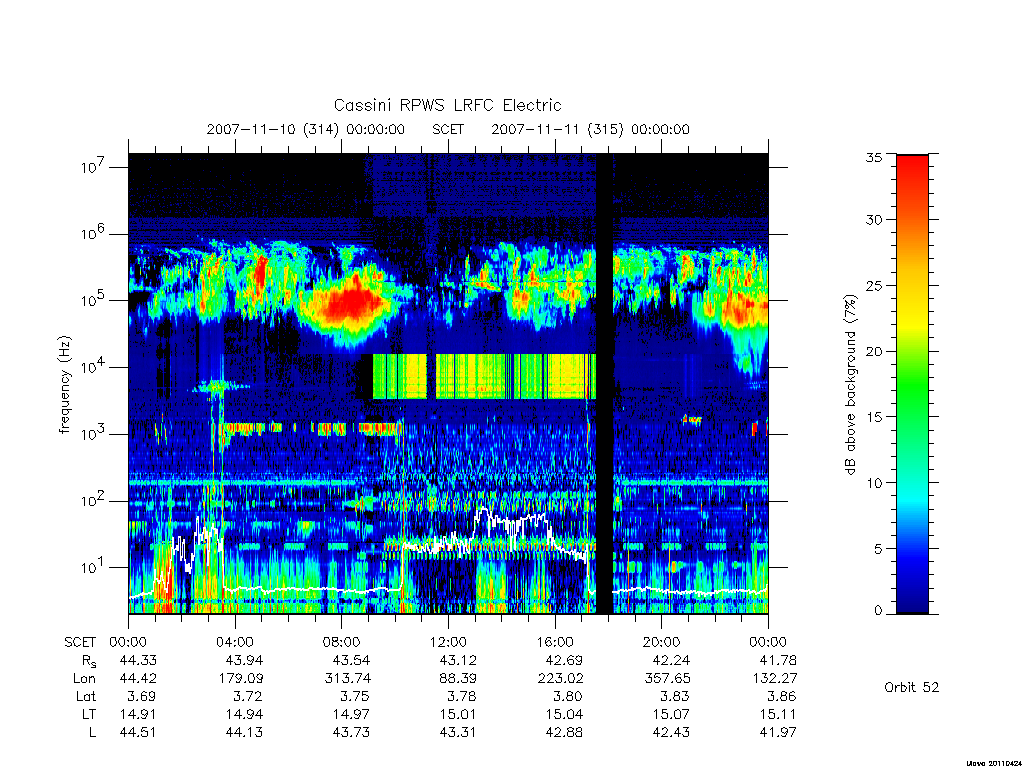Click the start date 2007-11-10 (314) label

pyautogui.click(x=272, y=129)
